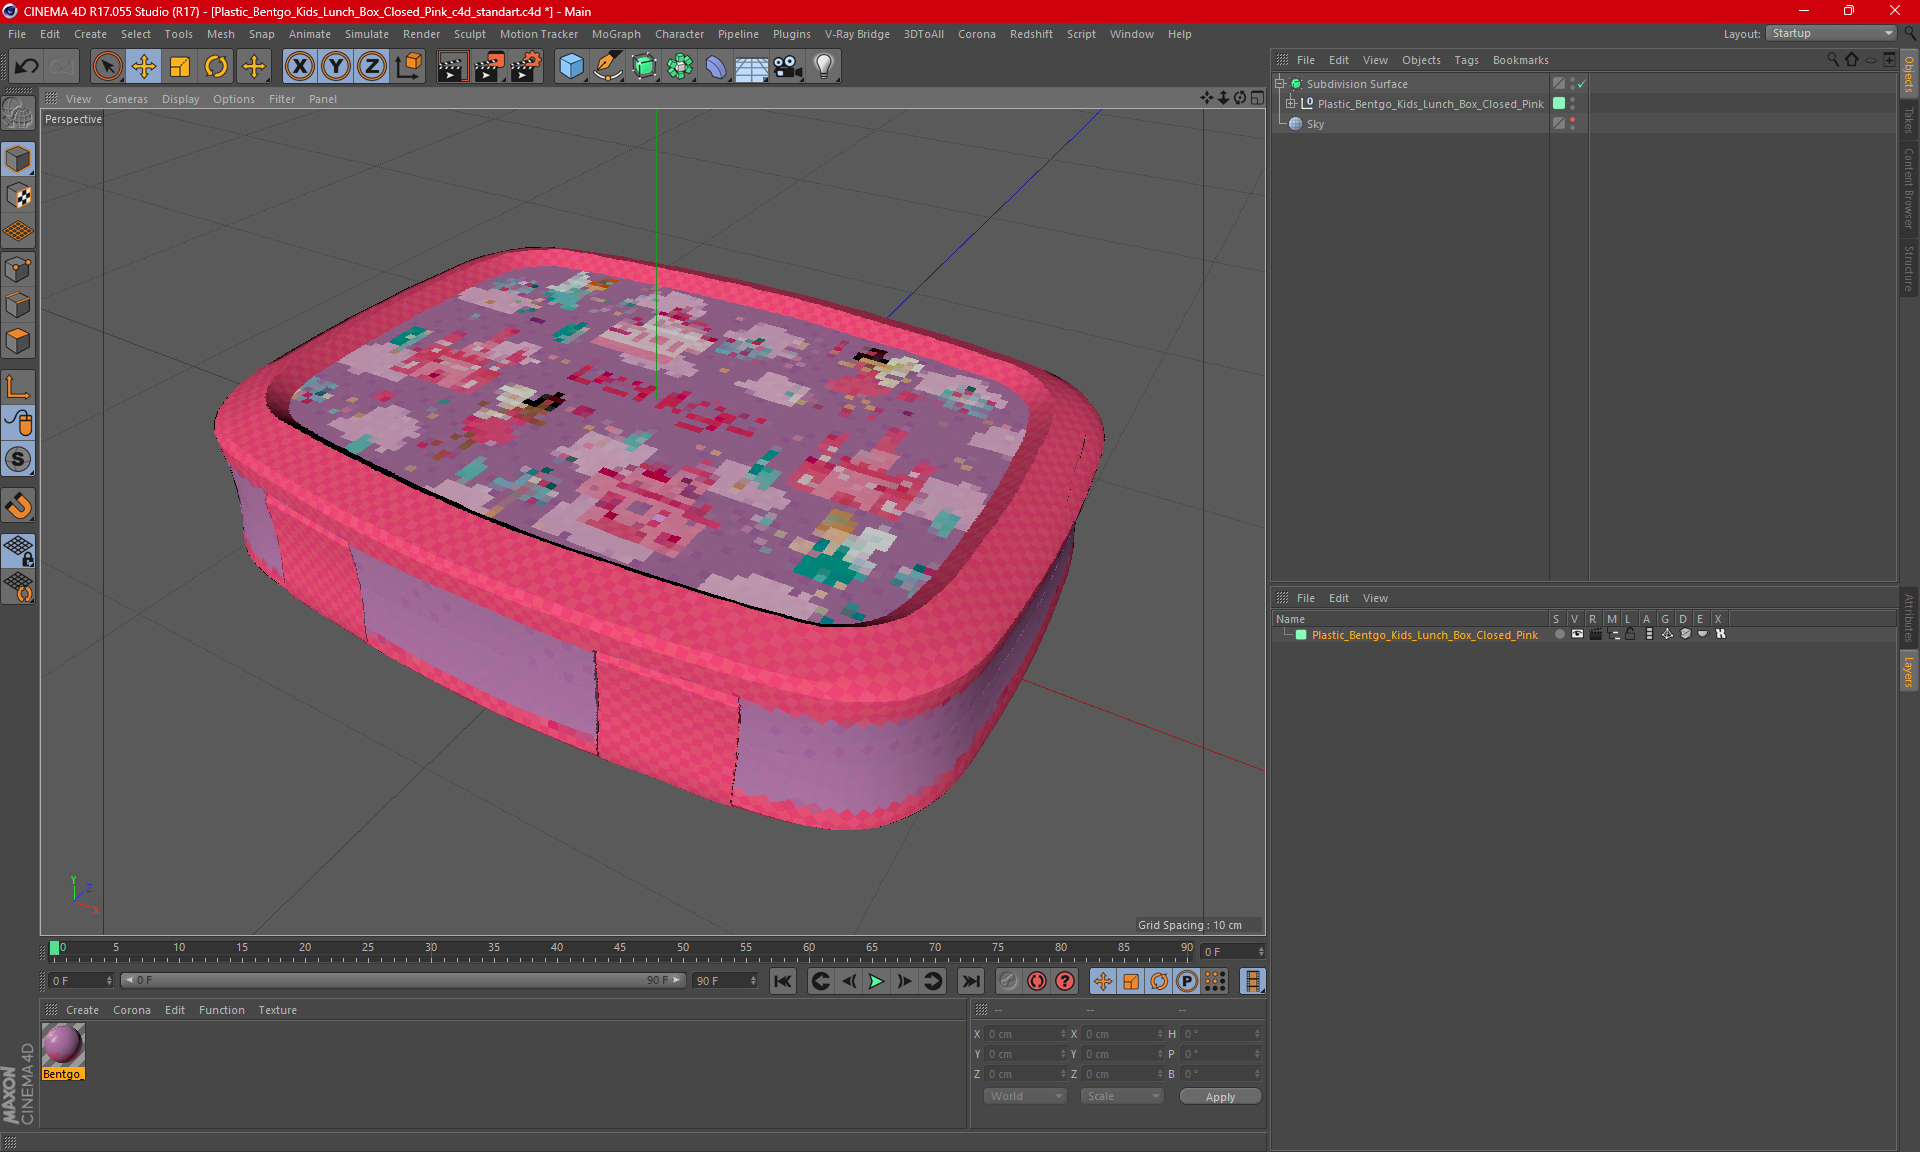Viewport: 1920px width, 1152px height.
Task: Open viewport Cameras menu
Action: (126, 99)
